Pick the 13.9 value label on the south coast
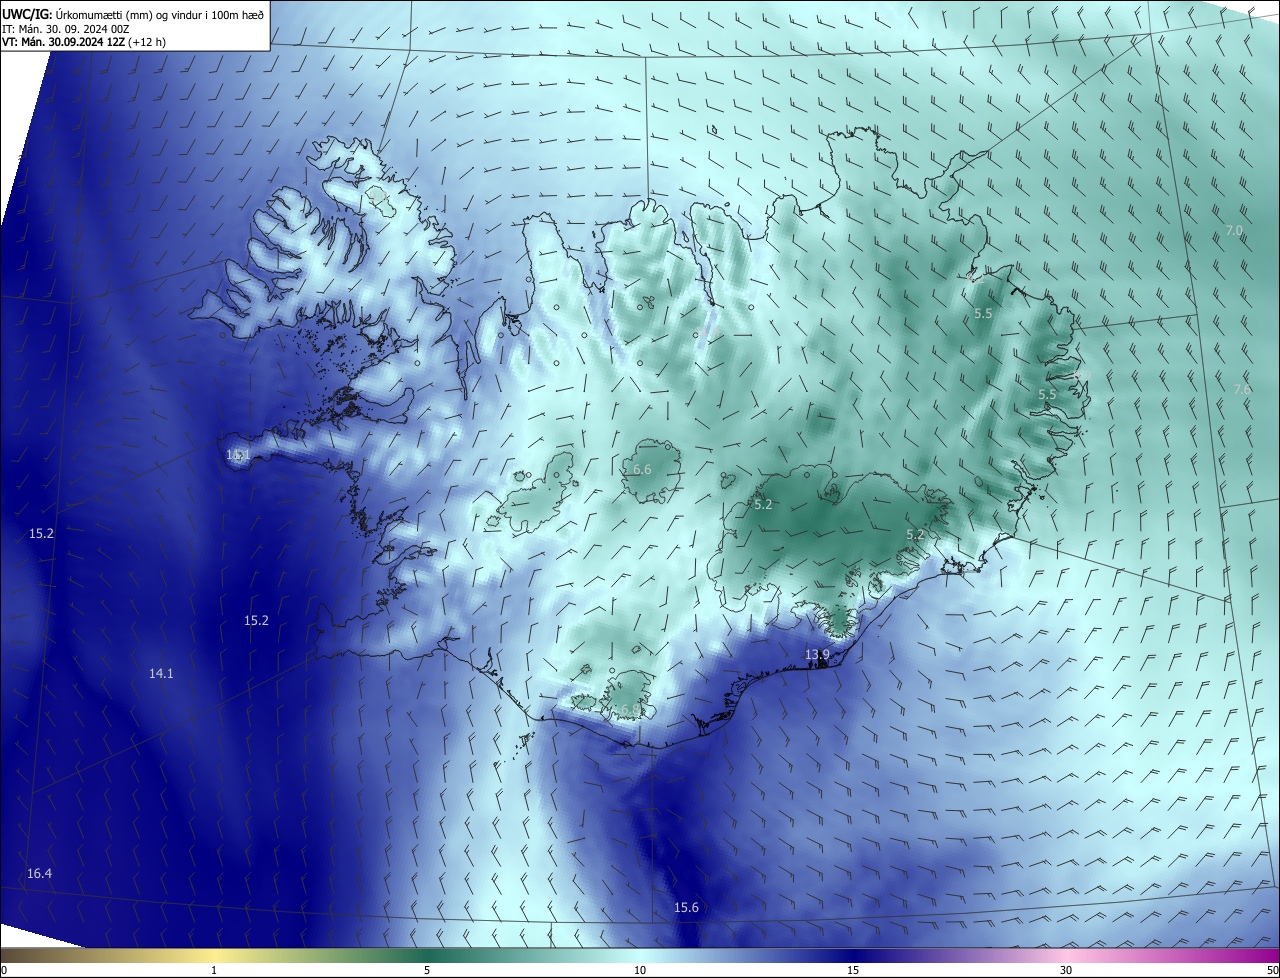 [817, 655]
